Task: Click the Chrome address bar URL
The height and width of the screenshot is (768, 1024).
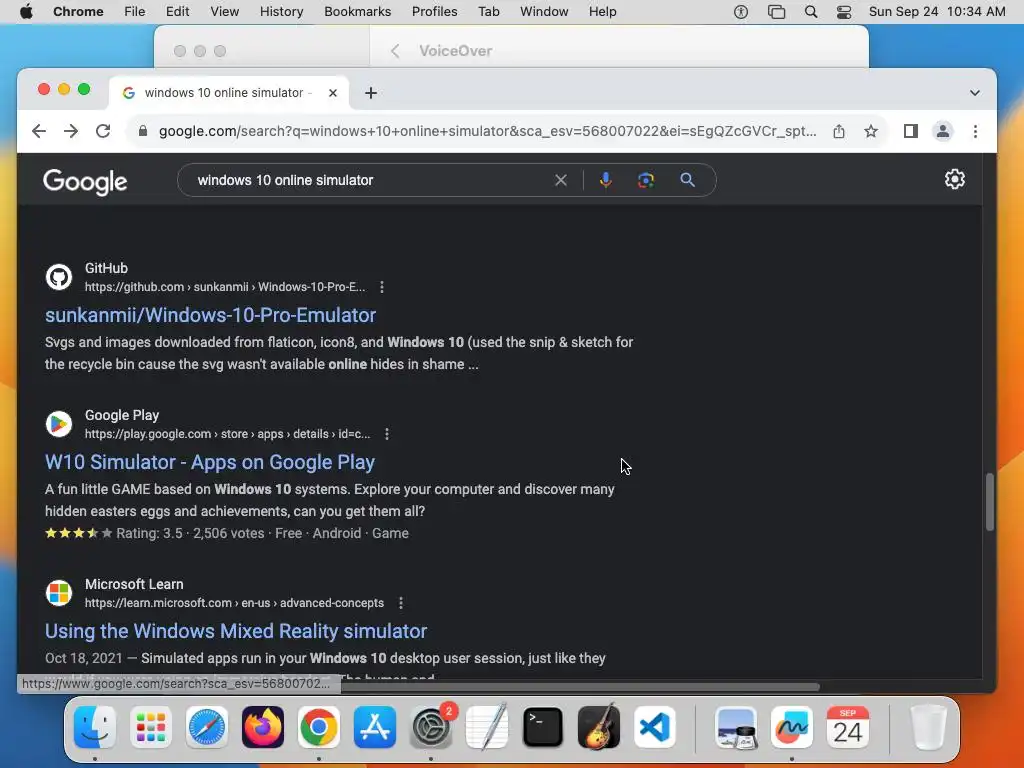Action: (487, 131)
